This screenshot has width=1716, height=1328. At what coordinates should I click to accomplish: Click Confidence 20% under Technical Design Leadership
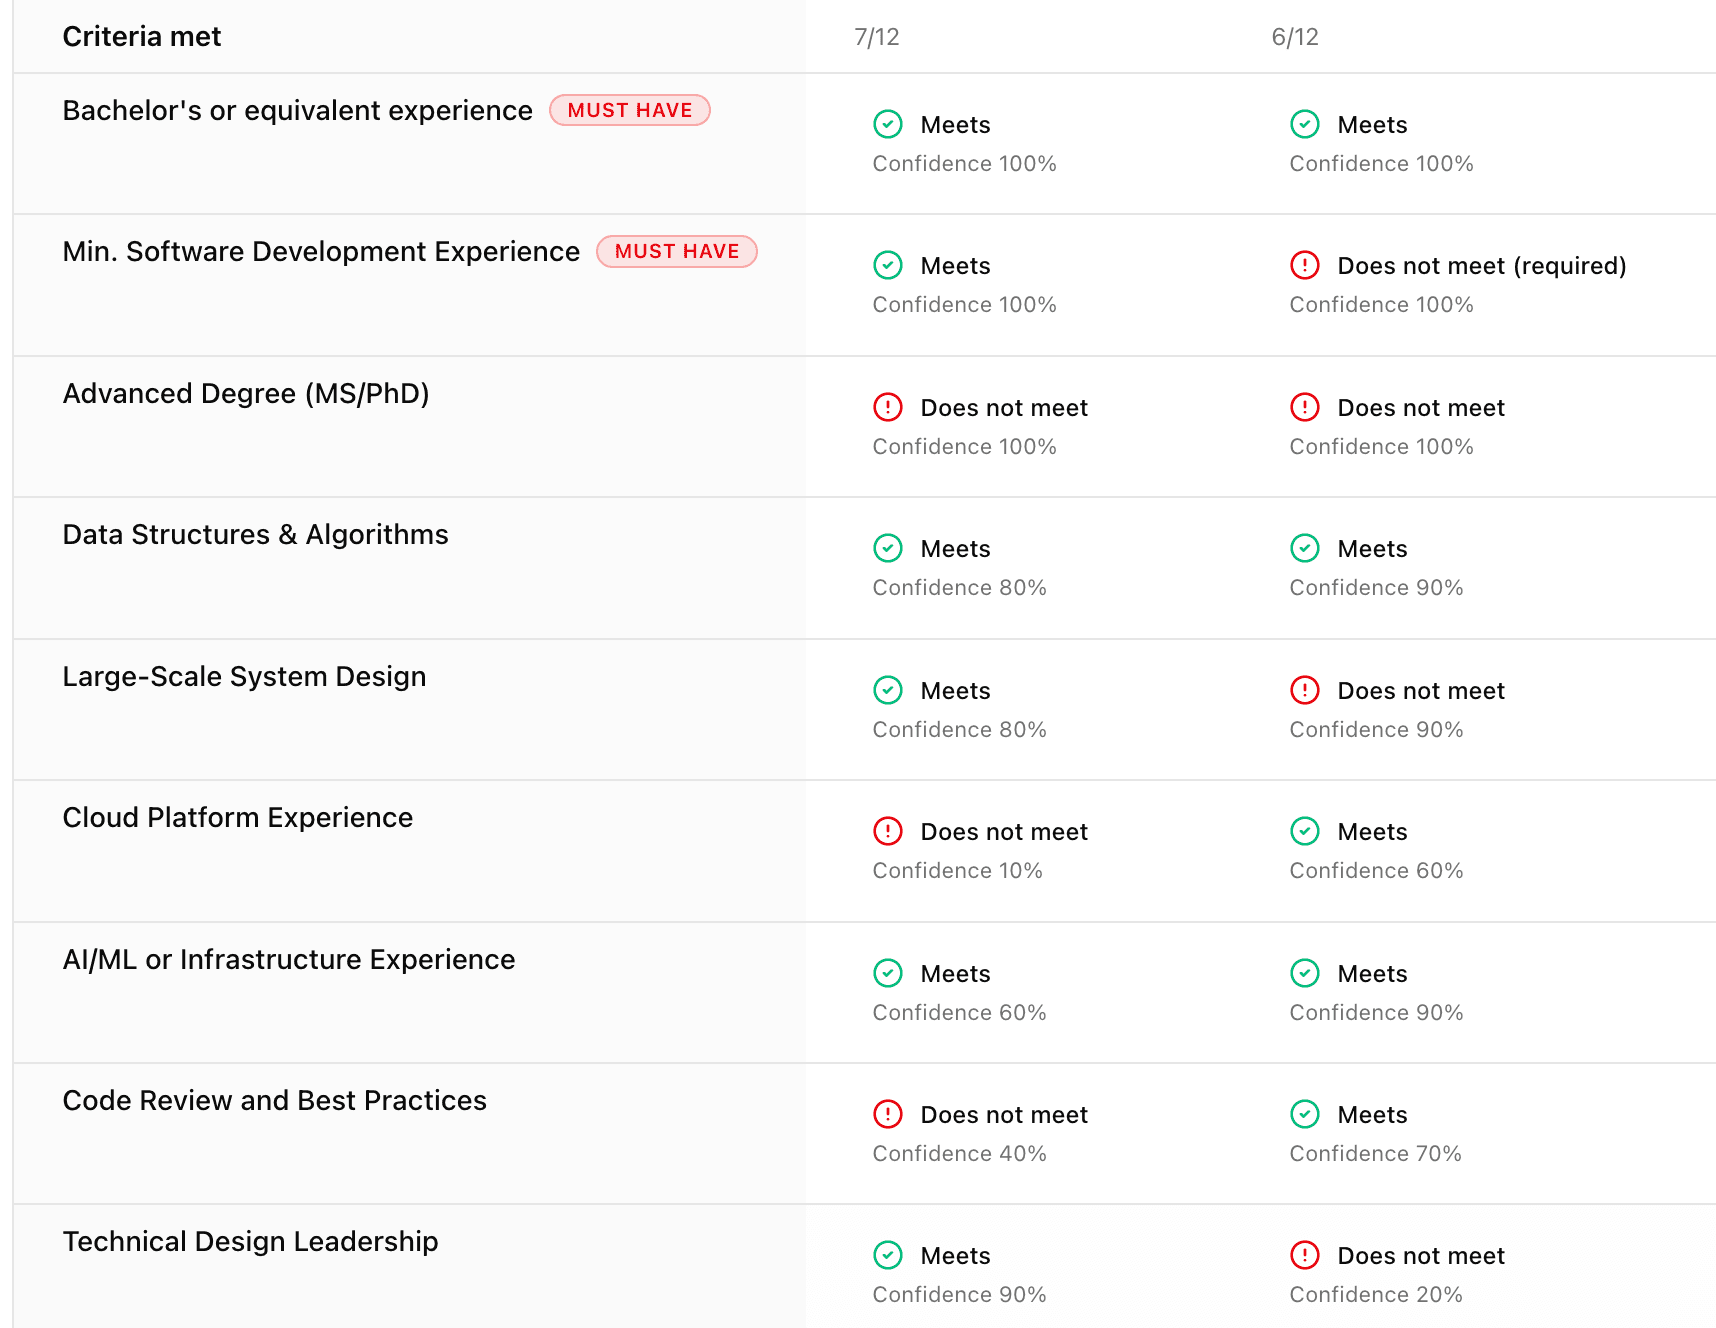(x=1376, y=1295)
